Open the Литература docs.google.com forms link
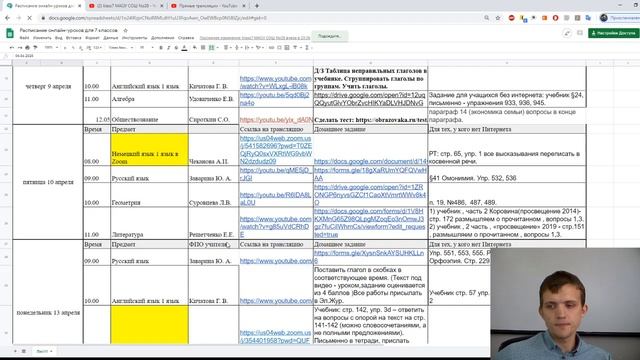The width and height of the screenshot is (640, 360). (370, 223)
